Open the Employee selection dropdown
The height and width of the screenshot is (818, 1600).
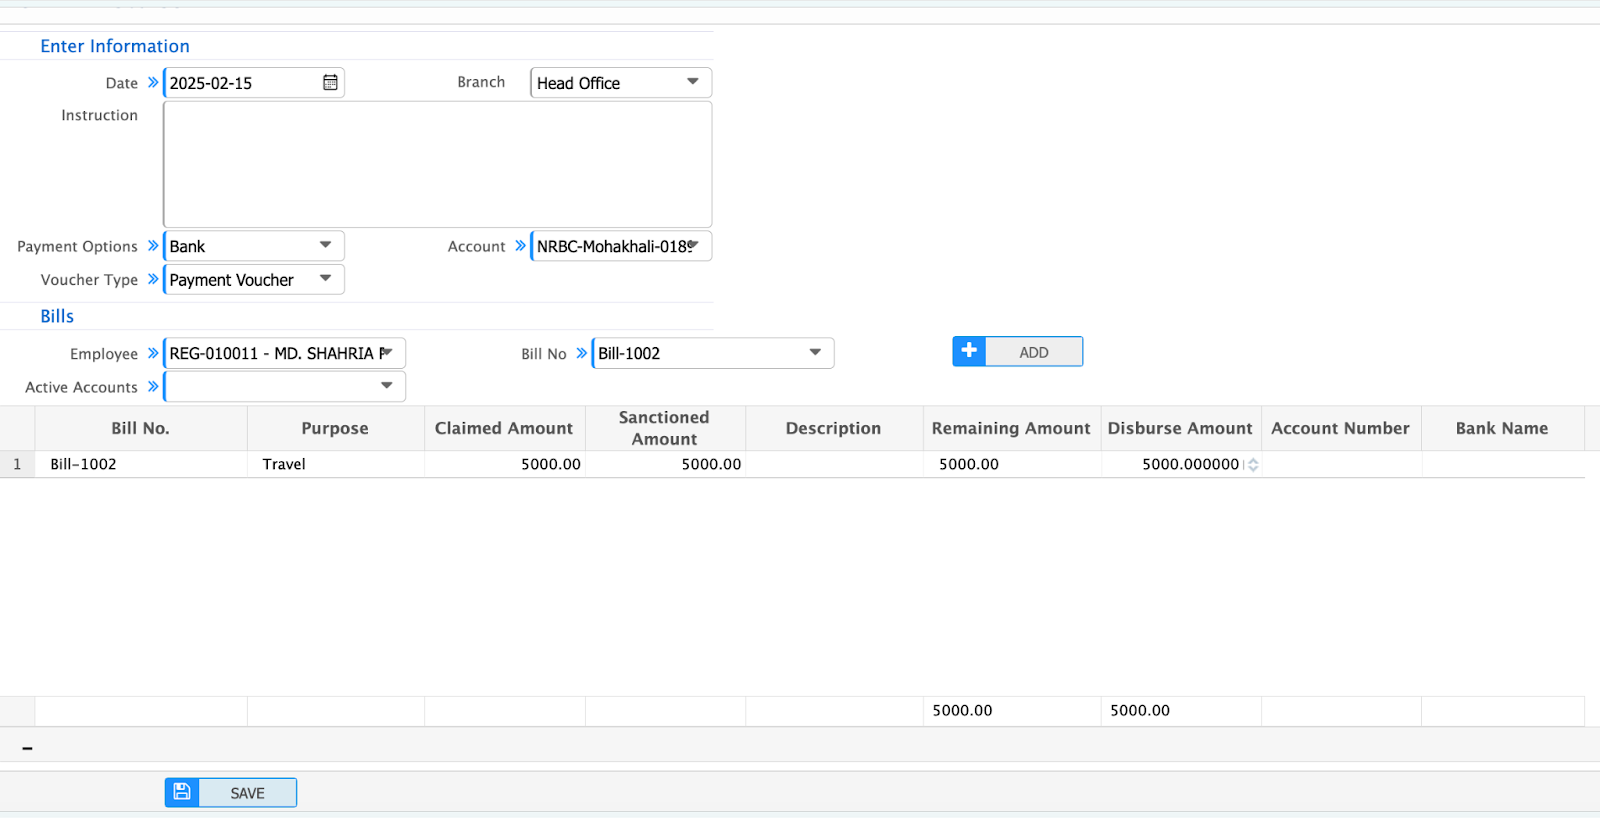point(386,353)
